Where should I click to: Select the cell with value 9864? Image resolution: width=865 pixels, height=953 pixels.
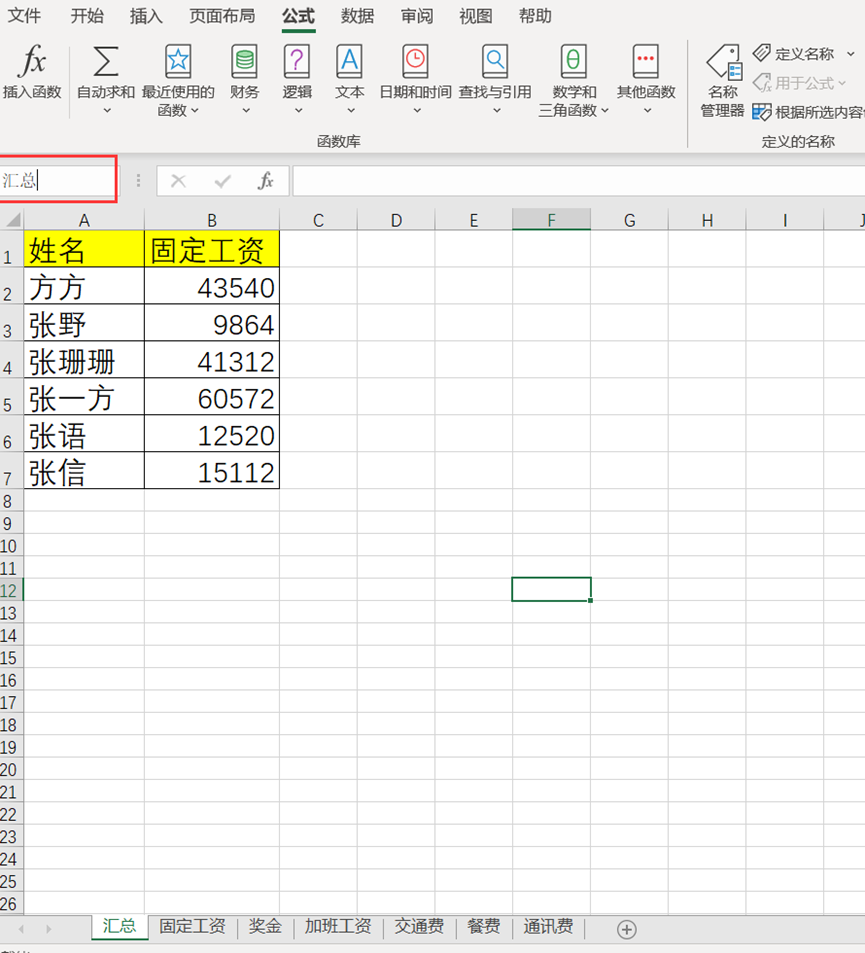(212, 323)
